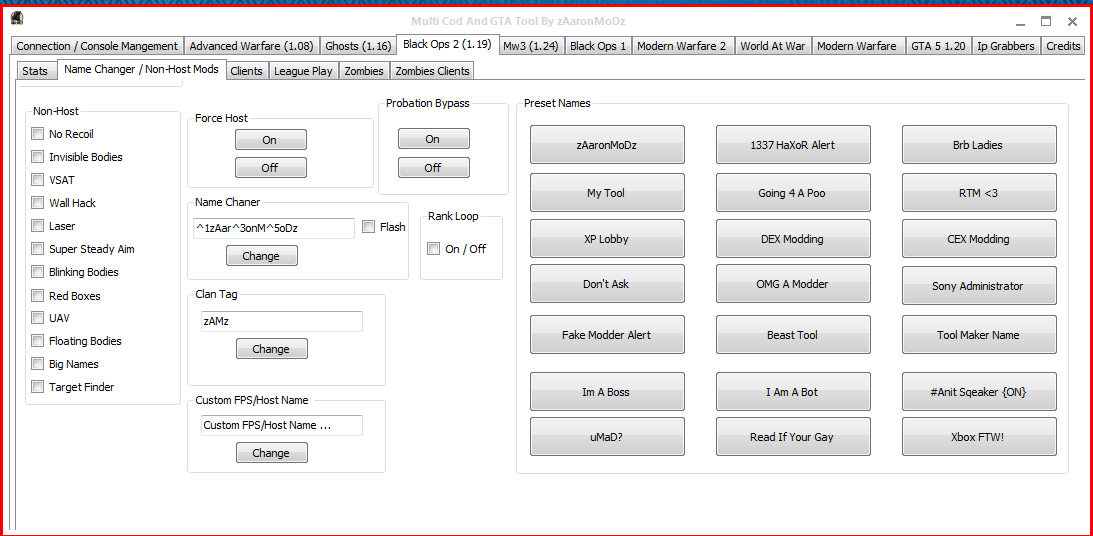The width and height of the screenshot is (1093, 536).
Task: Enable Floating Bodies checkbox
Action: [38, 341]
